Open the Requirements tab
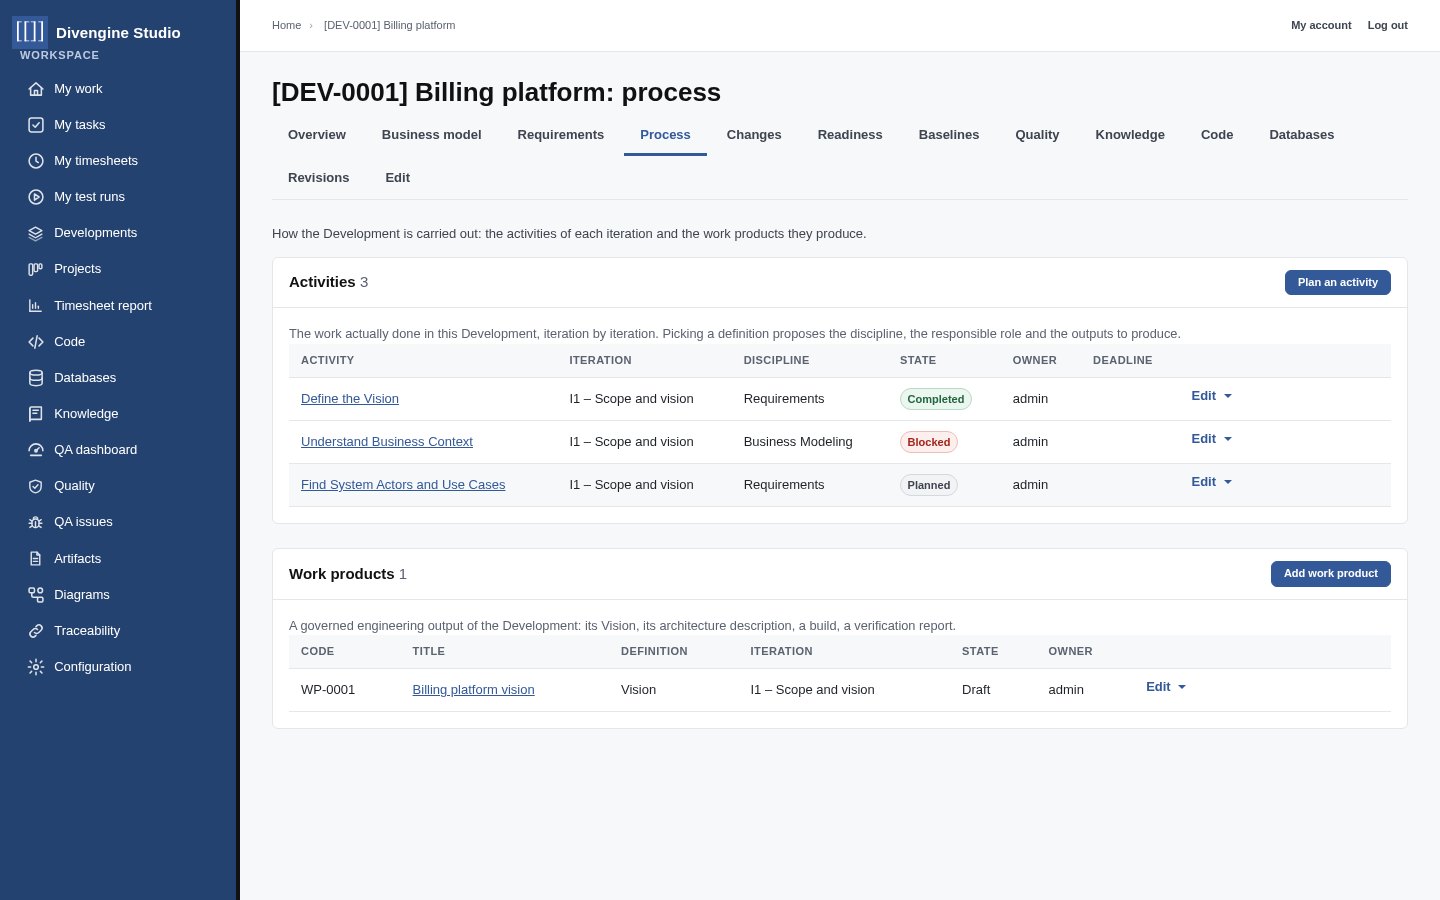This screenshot has height=900, width=1440. pos(561,135)
